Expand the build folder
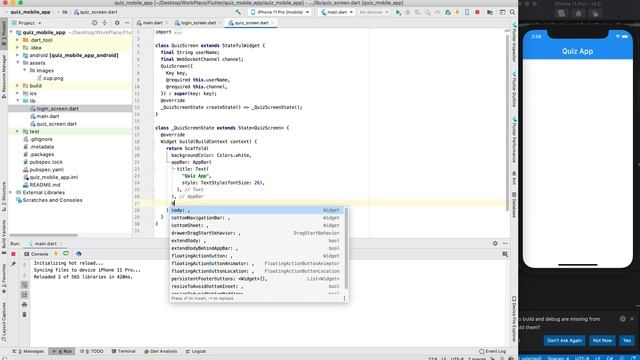The height and width of the screenshot is (360, 640). point(18,86)
